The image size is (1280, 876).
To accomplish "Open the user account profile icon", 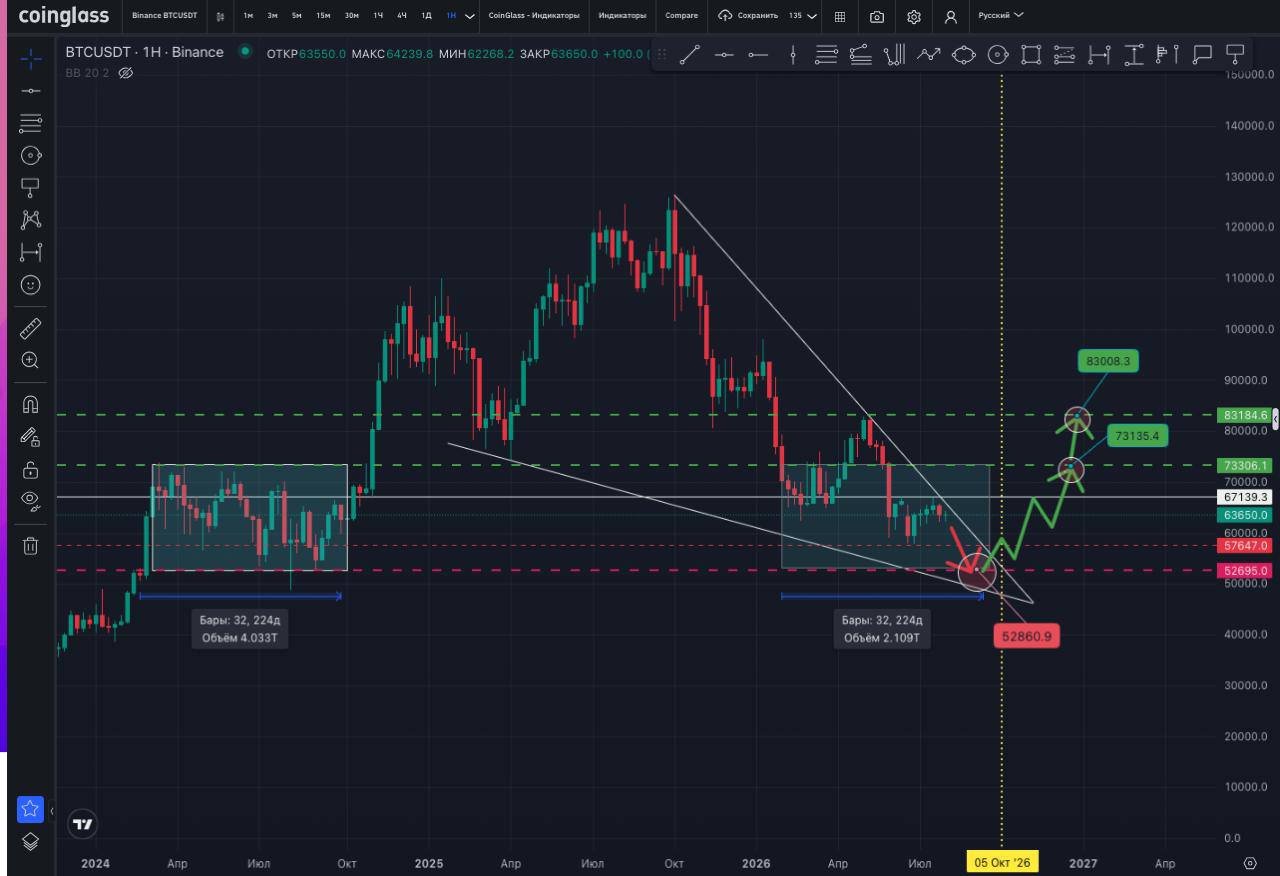I will tap(951, 17).
